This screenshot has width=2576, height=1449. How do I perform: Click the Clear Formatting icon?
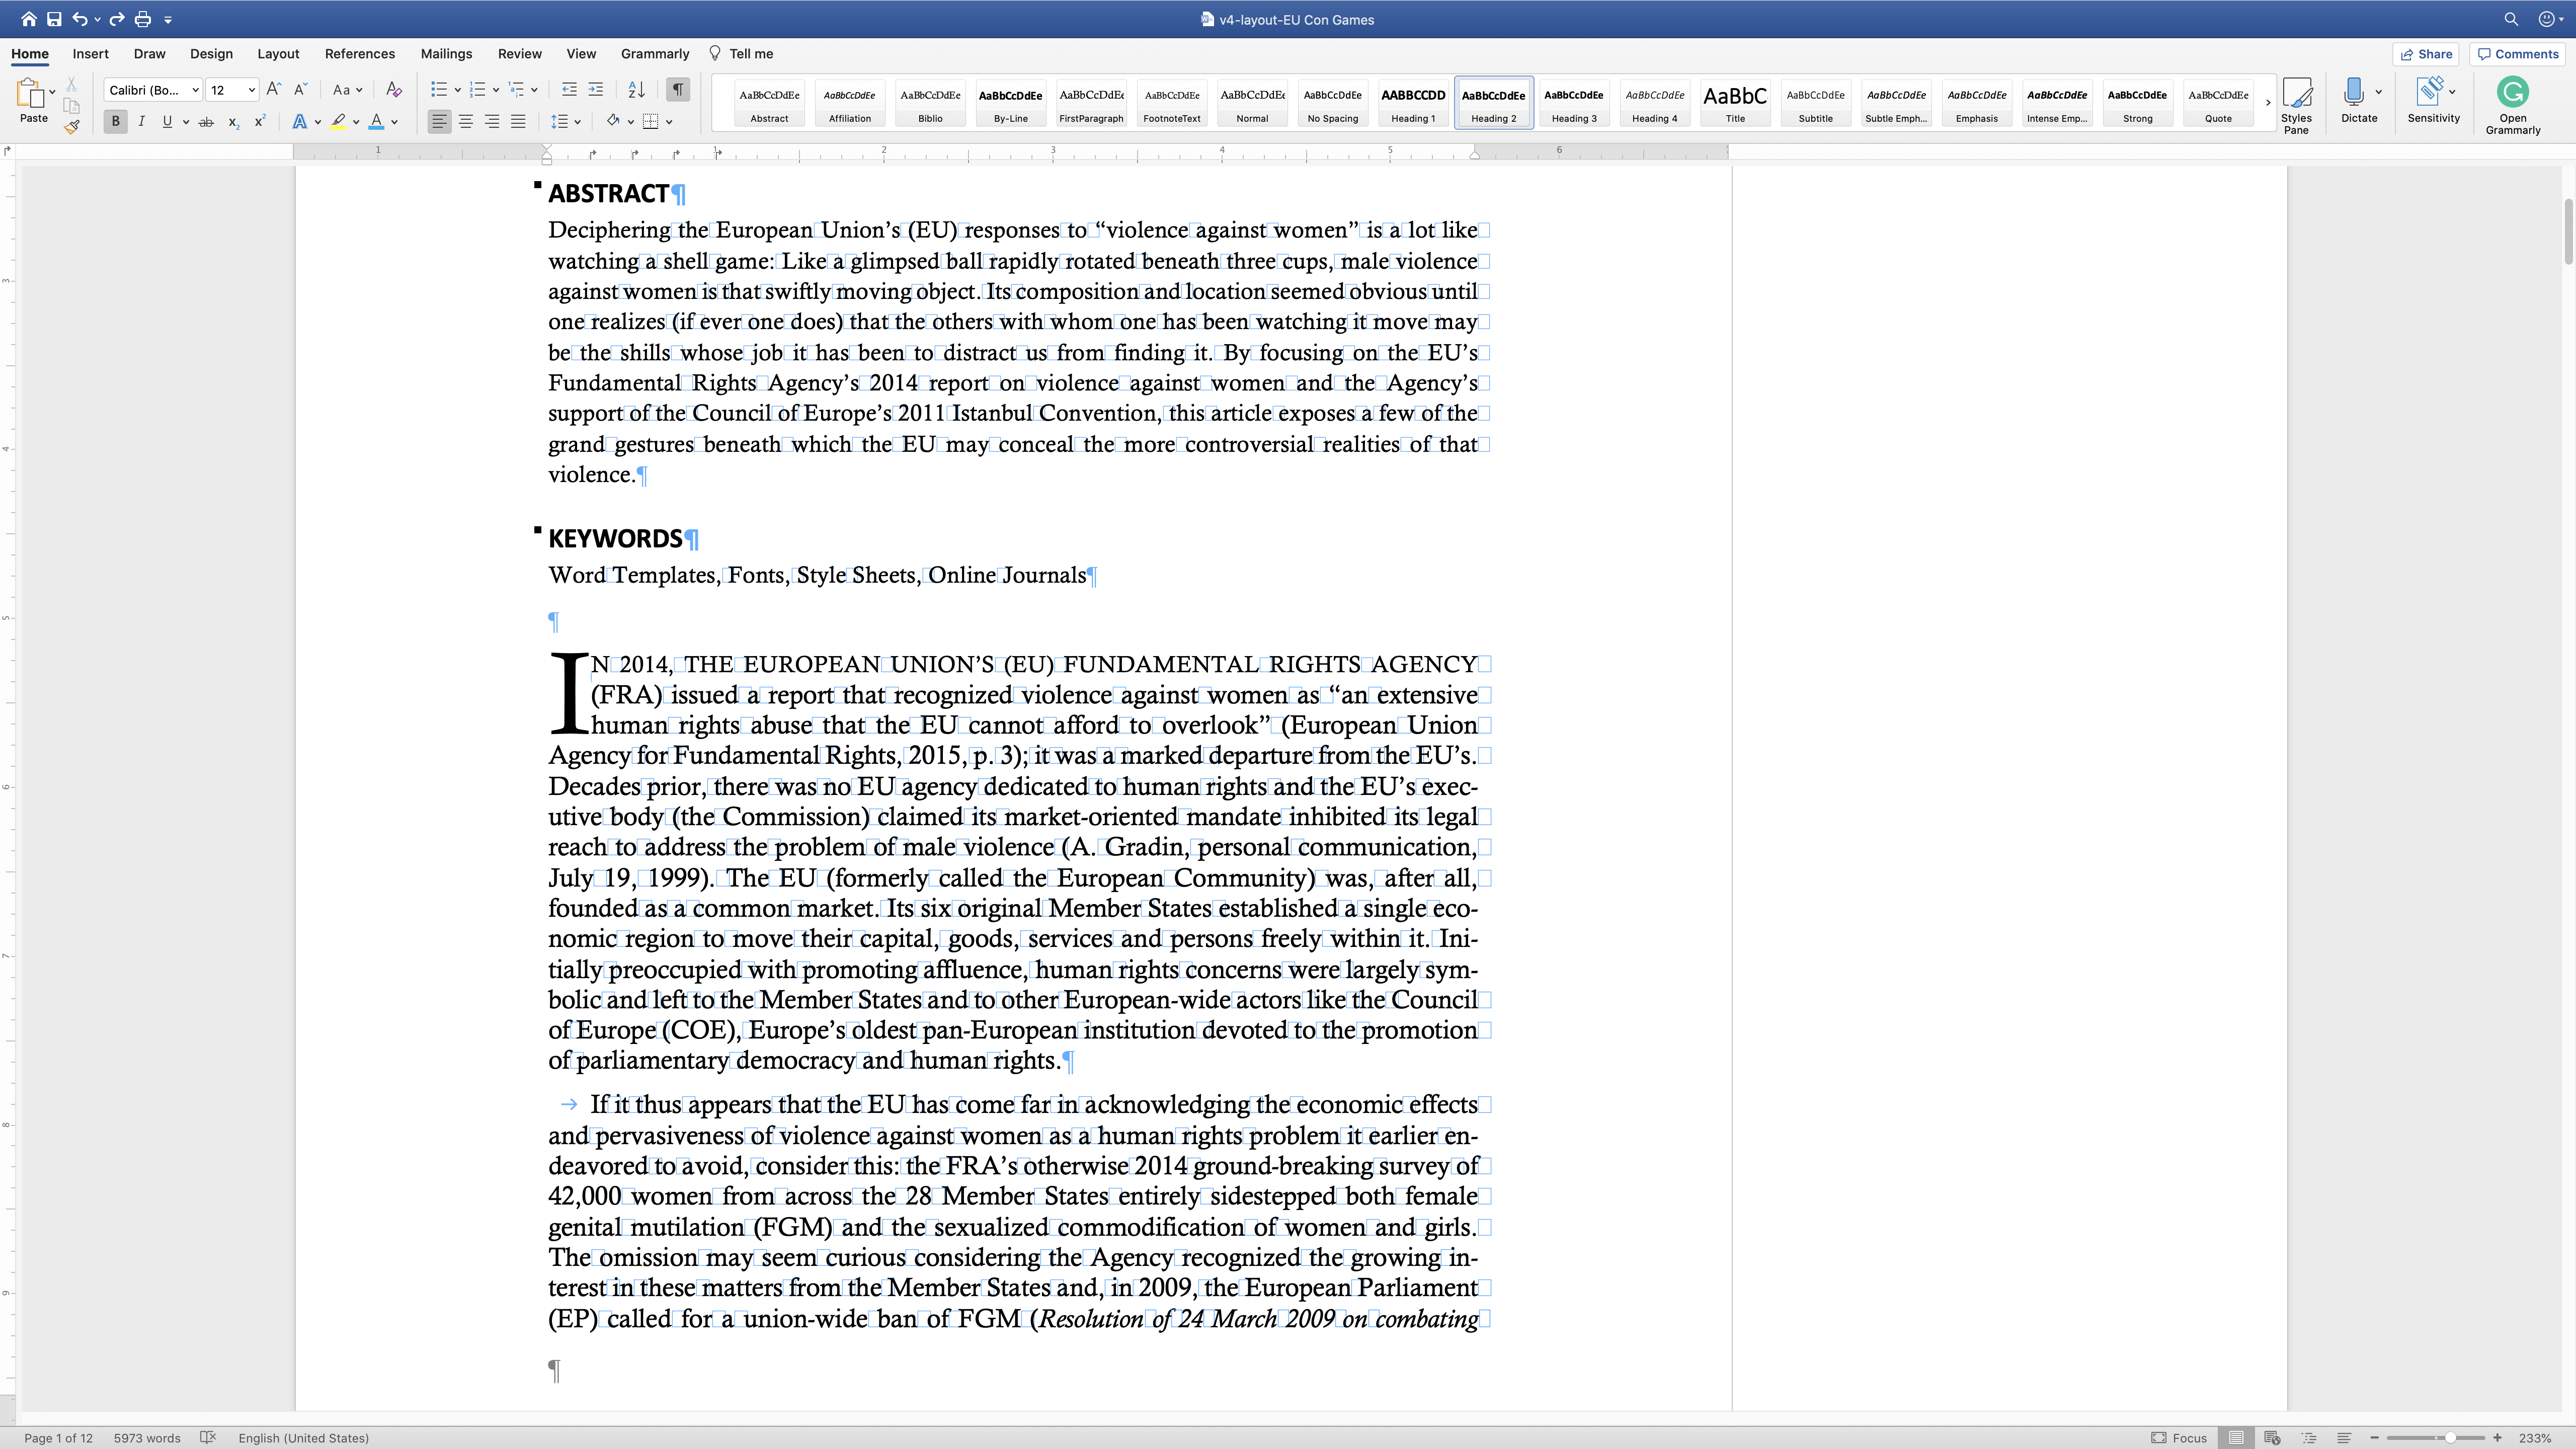coord(394,90)
